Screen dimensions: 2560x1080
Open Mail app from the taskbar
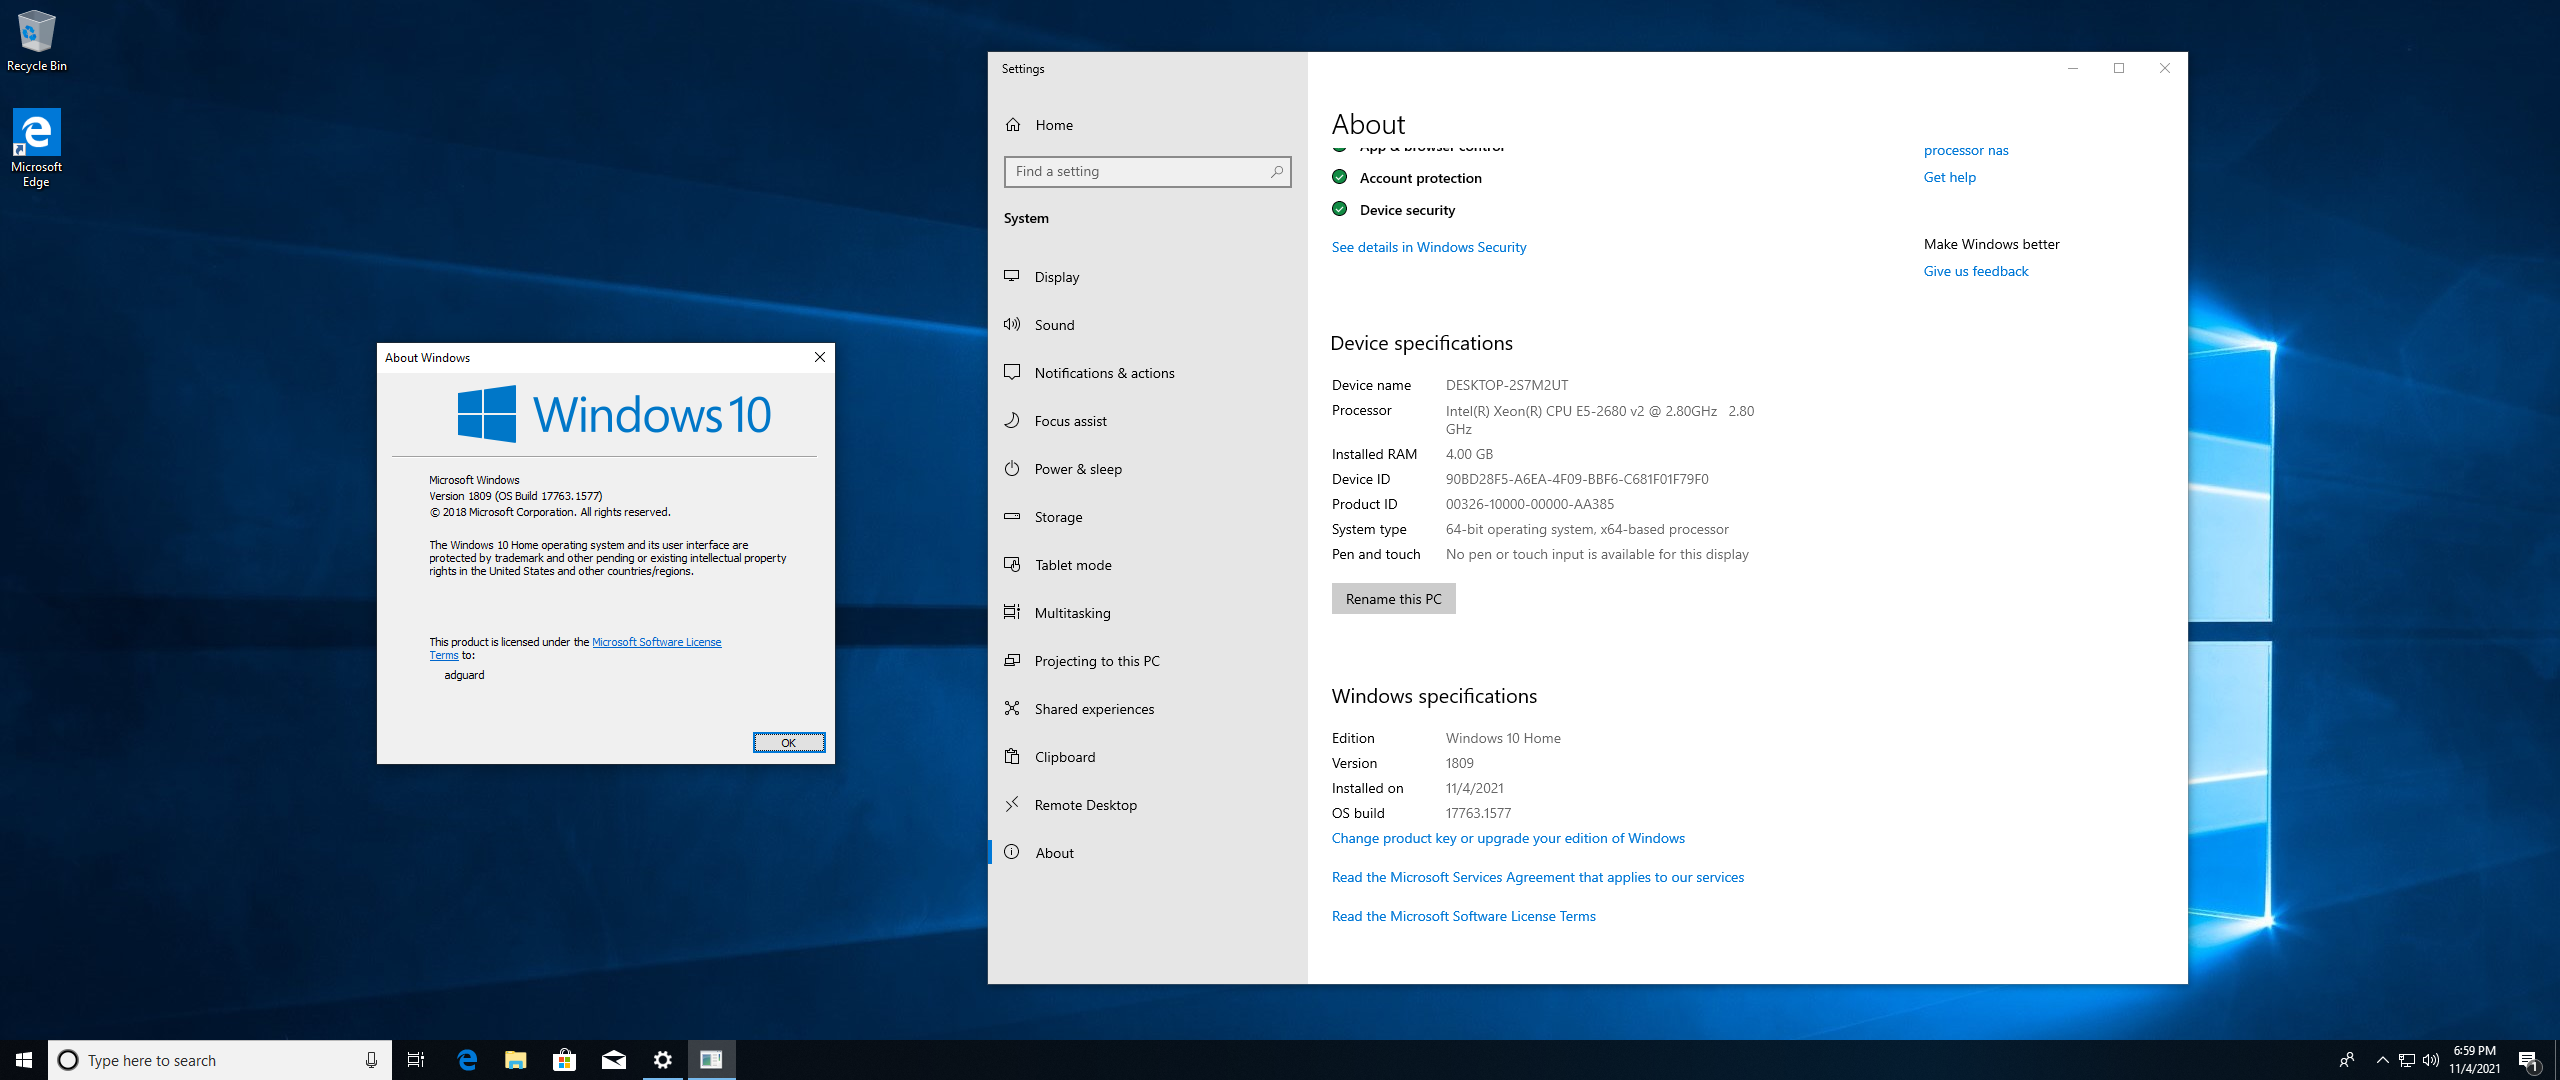pos(614,1060)
